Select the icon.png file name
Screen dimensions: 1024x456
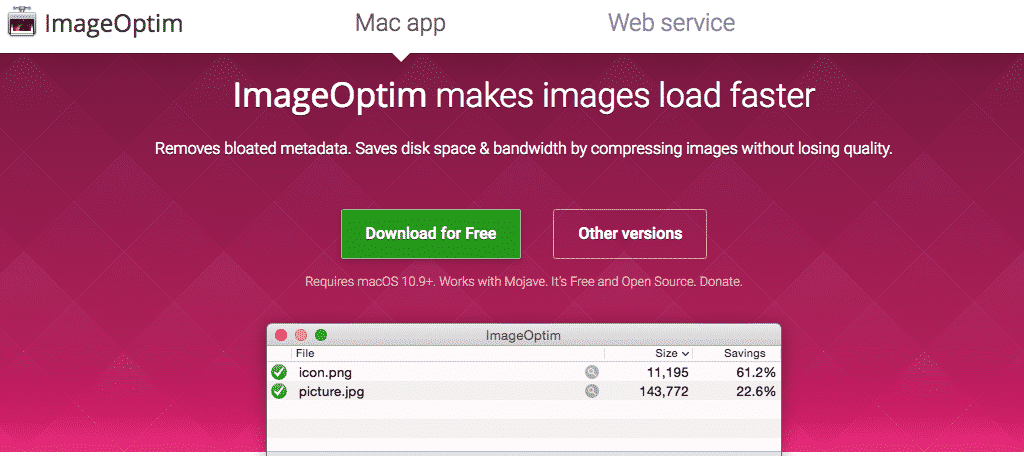326,372
